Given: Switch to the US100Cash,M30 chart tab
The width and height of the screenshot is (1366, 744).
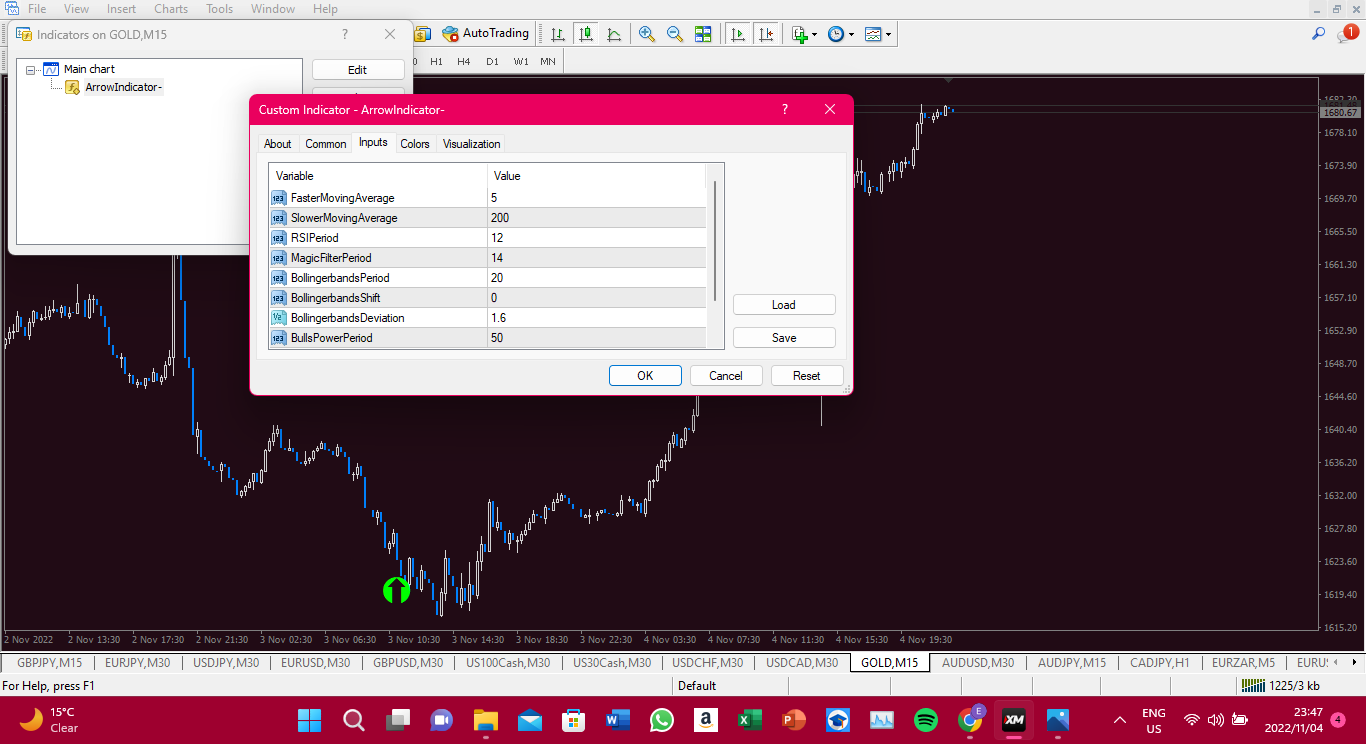Looking at the screenshot, I should click(x=508, y=662).
